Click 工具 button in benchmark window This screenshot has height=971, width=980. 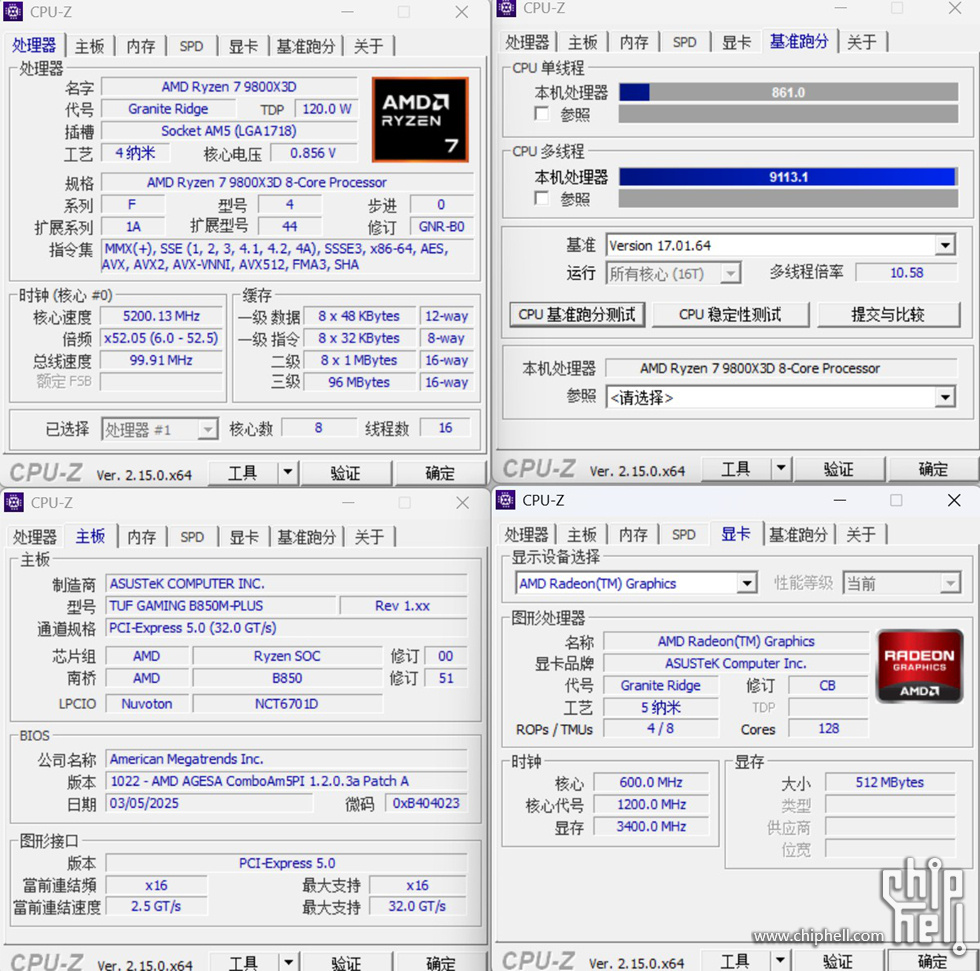click(736, 469)
